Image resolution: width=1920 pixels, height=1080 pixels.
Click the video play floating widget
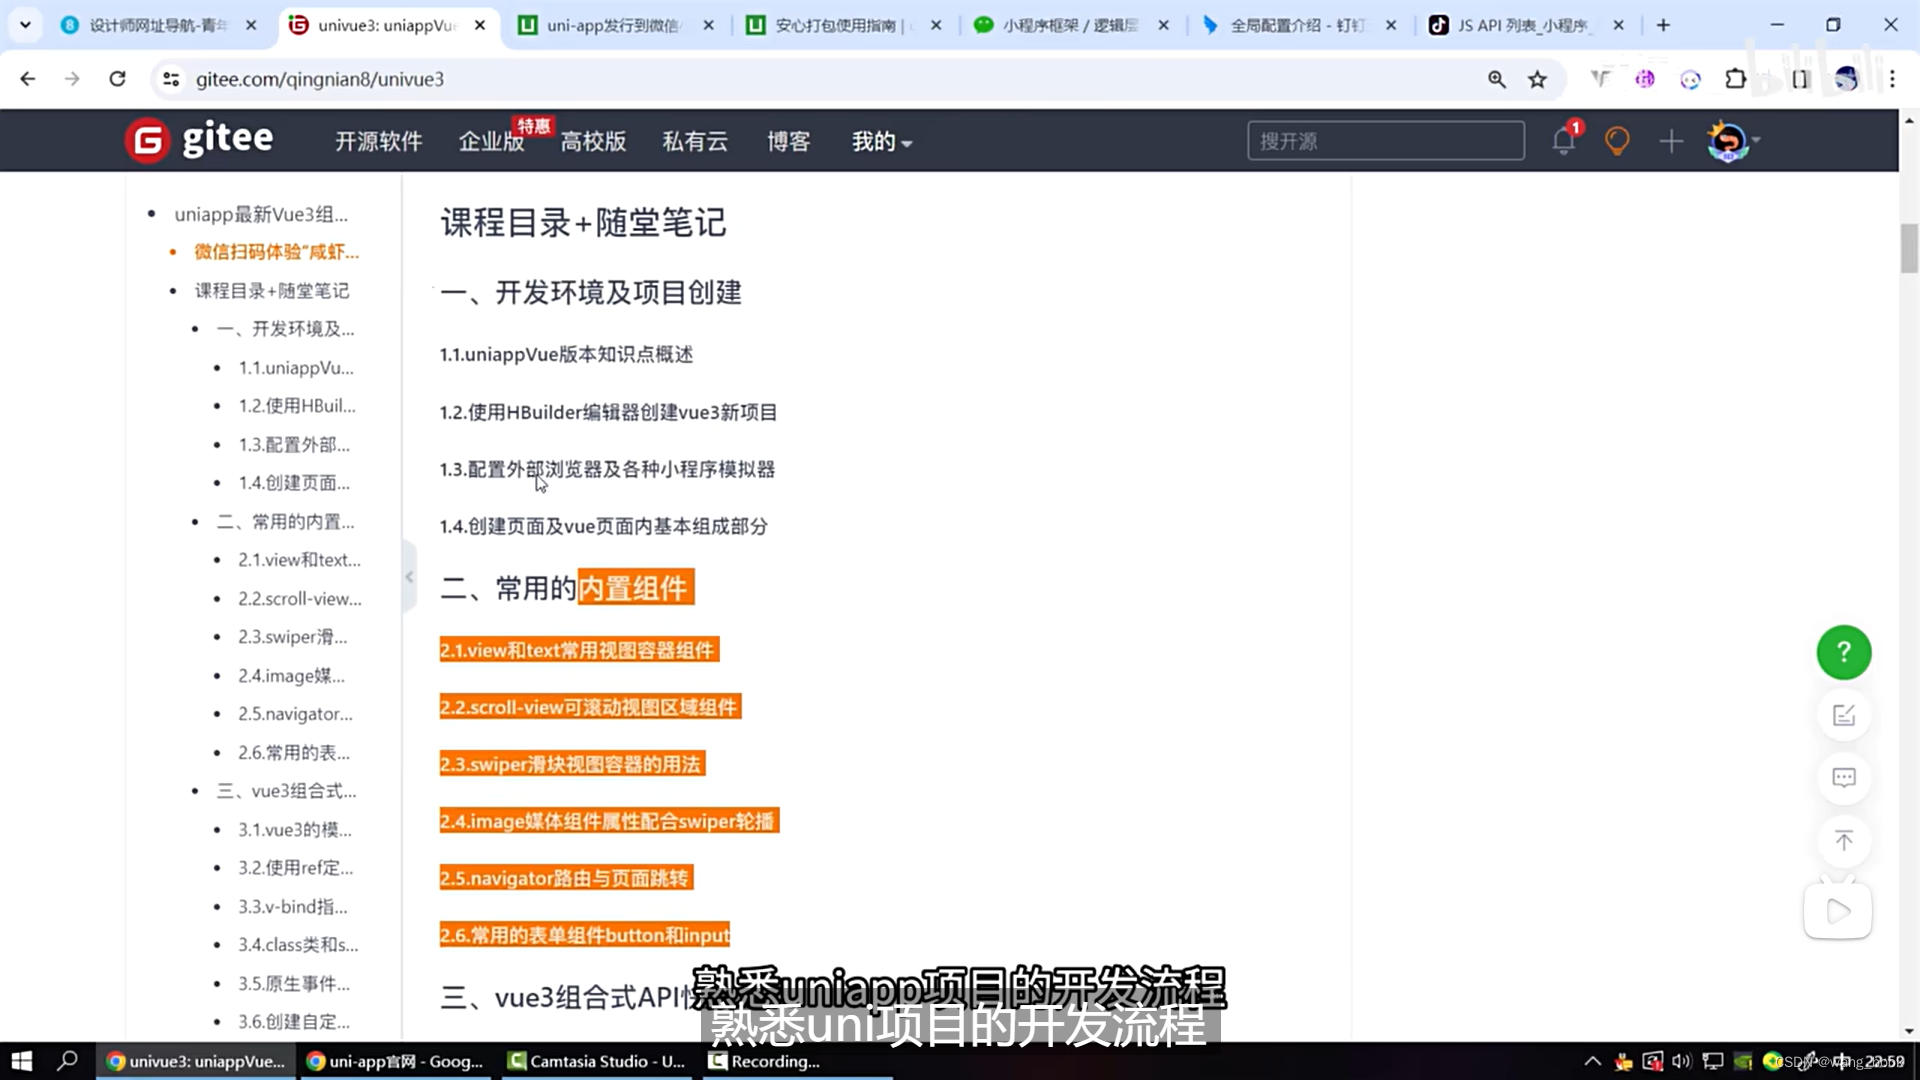click(1838, 910)
